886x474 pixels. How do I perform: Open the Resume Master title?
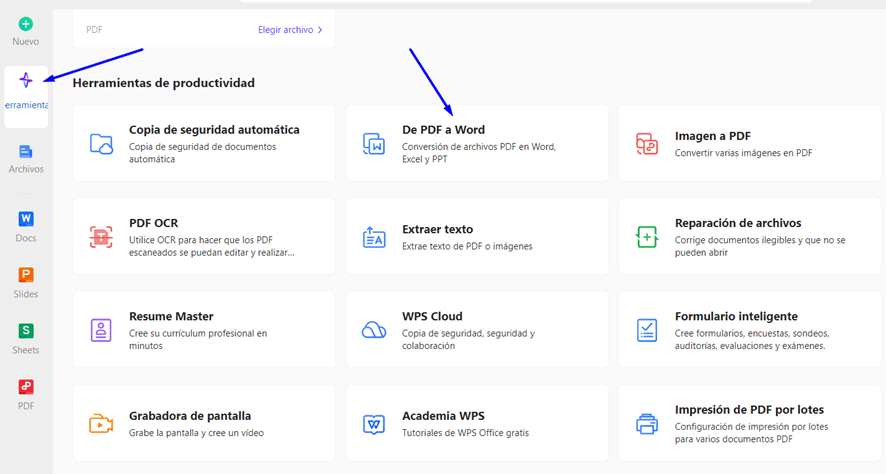click(x=171, y=316)
